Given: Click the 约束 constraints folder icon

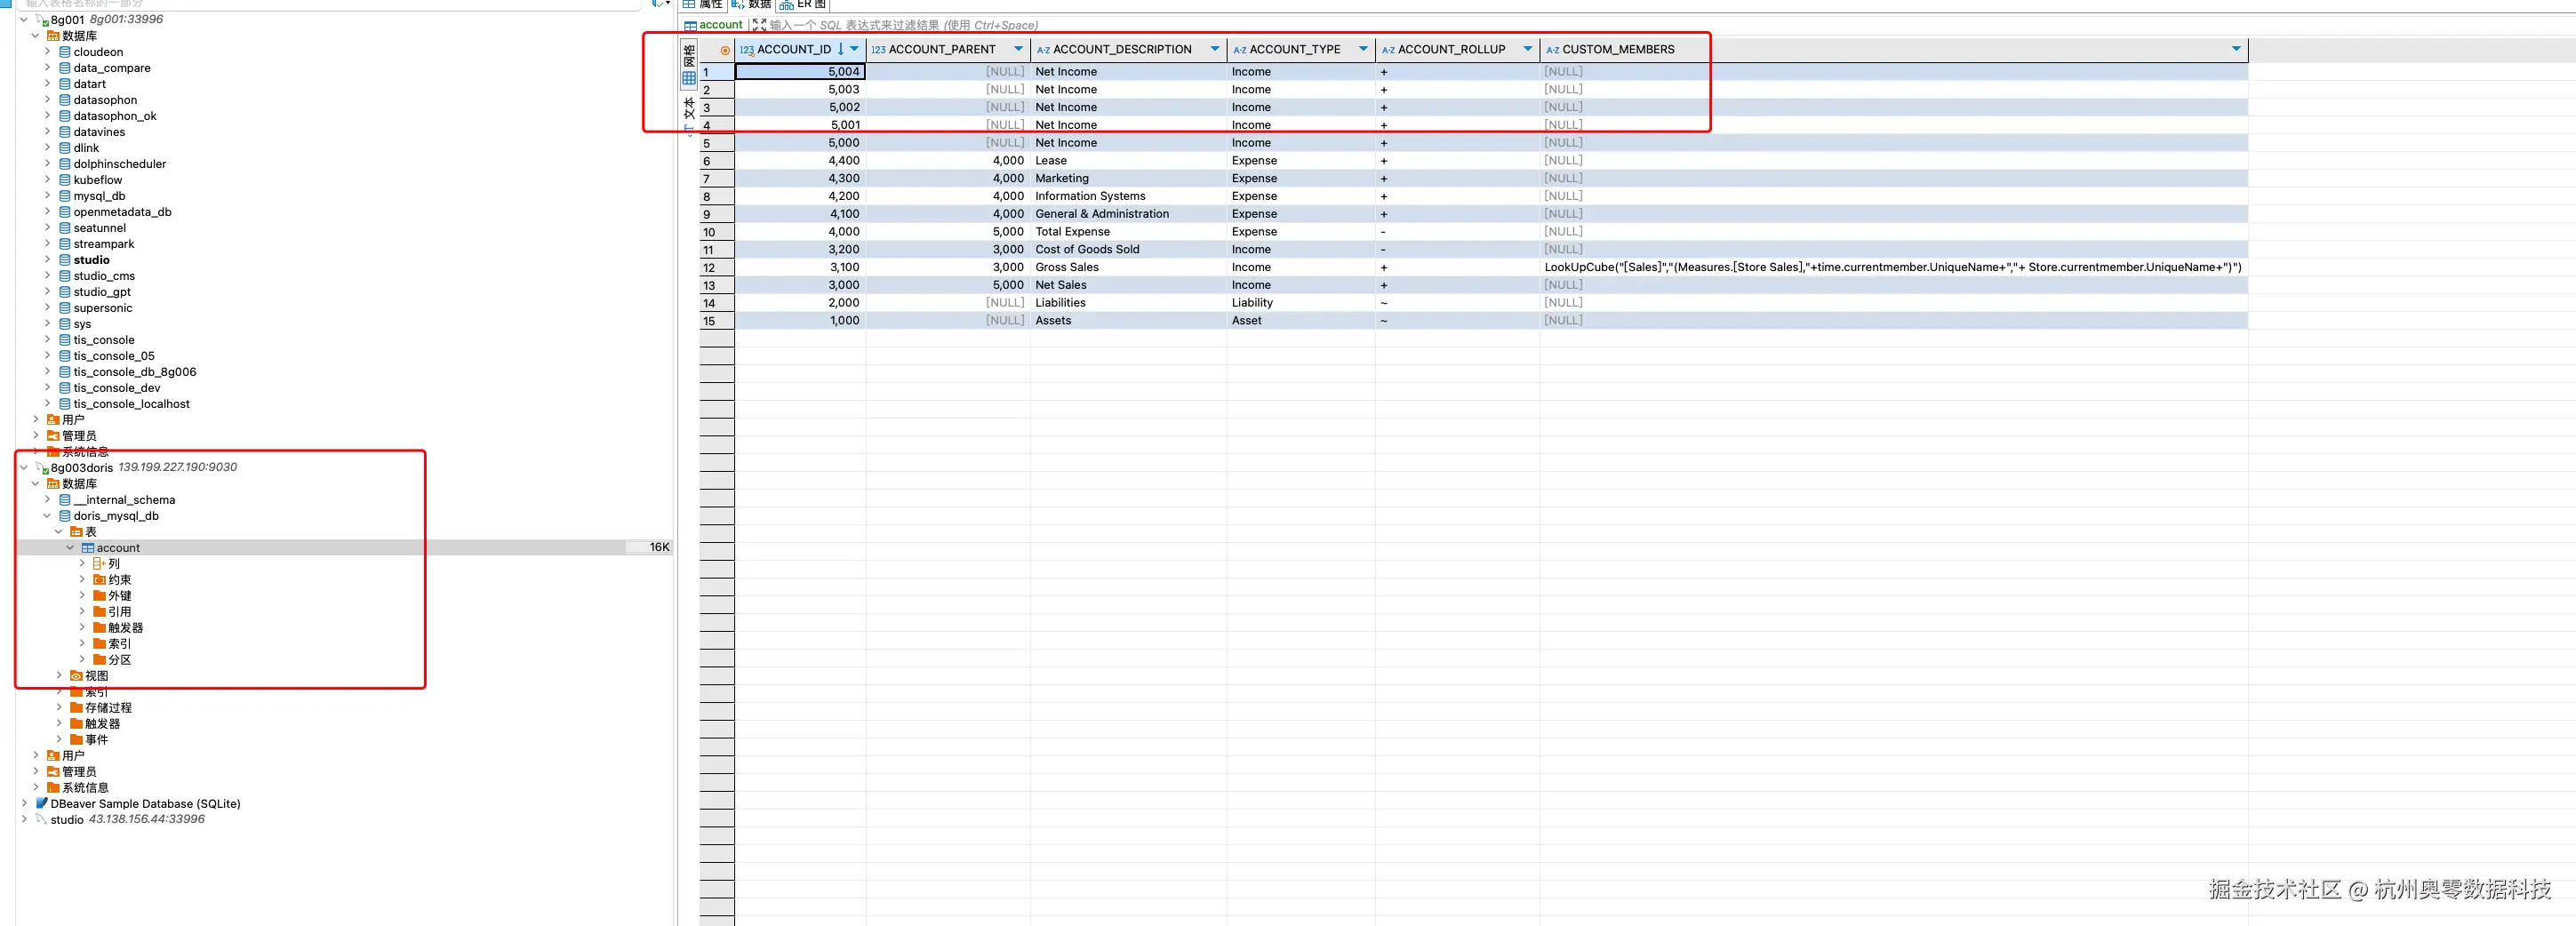Looking at the screenshot, I should pos(99,580).
